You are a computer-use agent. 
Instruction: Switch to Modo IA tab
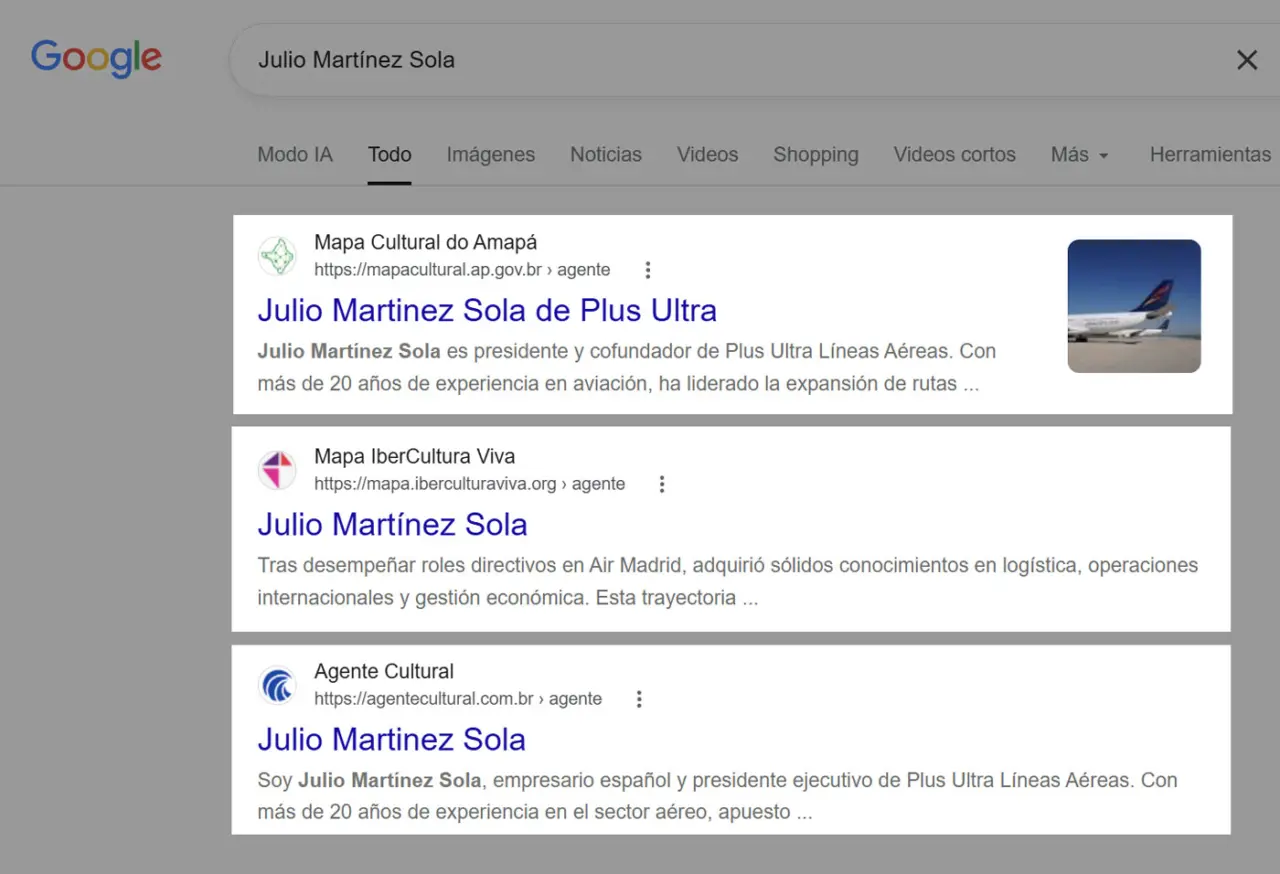[x=295, y=154]
